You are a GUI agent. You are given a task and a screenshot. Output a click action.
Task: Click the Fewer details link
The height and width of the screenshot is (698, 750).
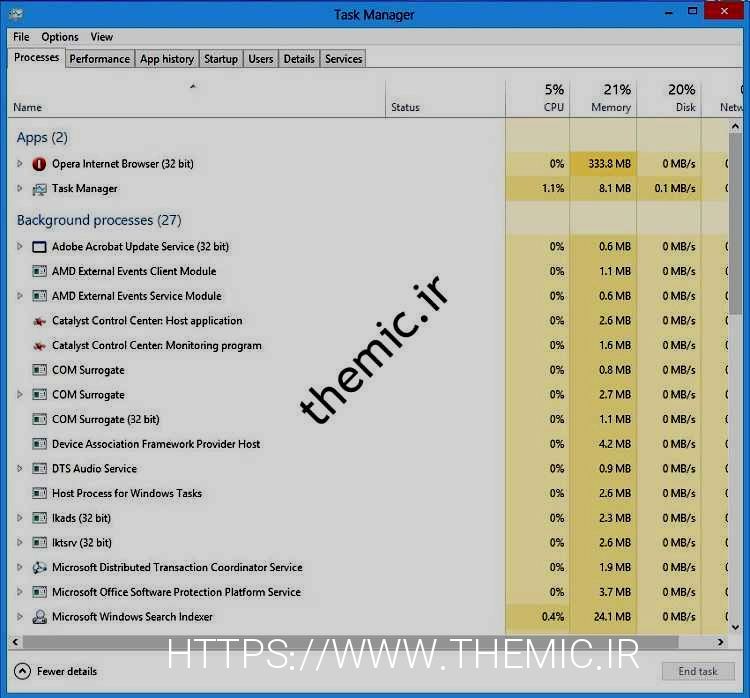(67, 671)
